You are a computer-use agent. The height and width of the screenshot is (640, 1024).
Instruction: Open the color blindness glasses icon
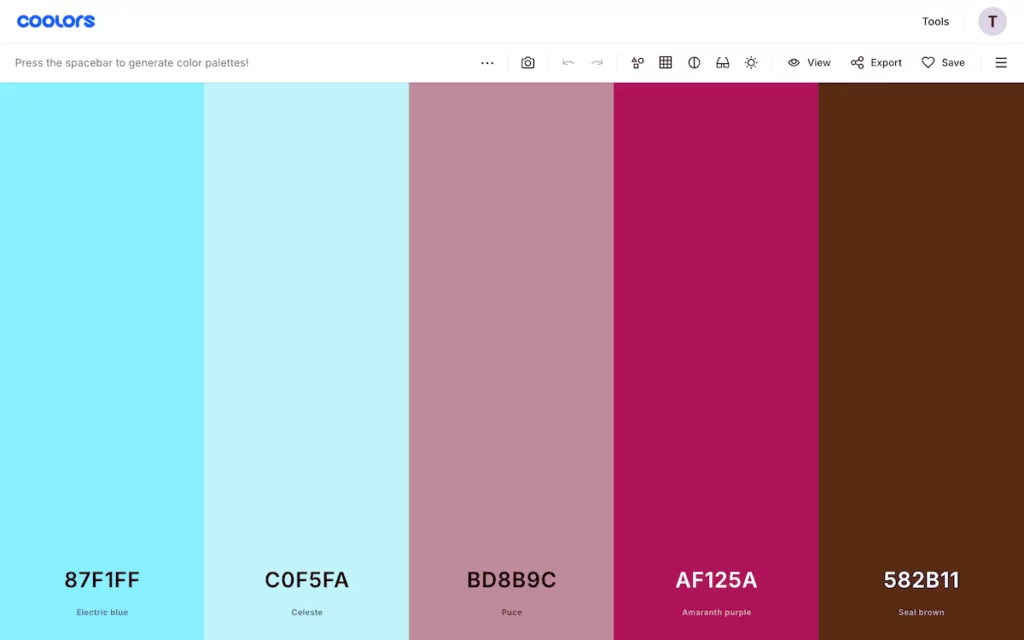pos(722,63)
